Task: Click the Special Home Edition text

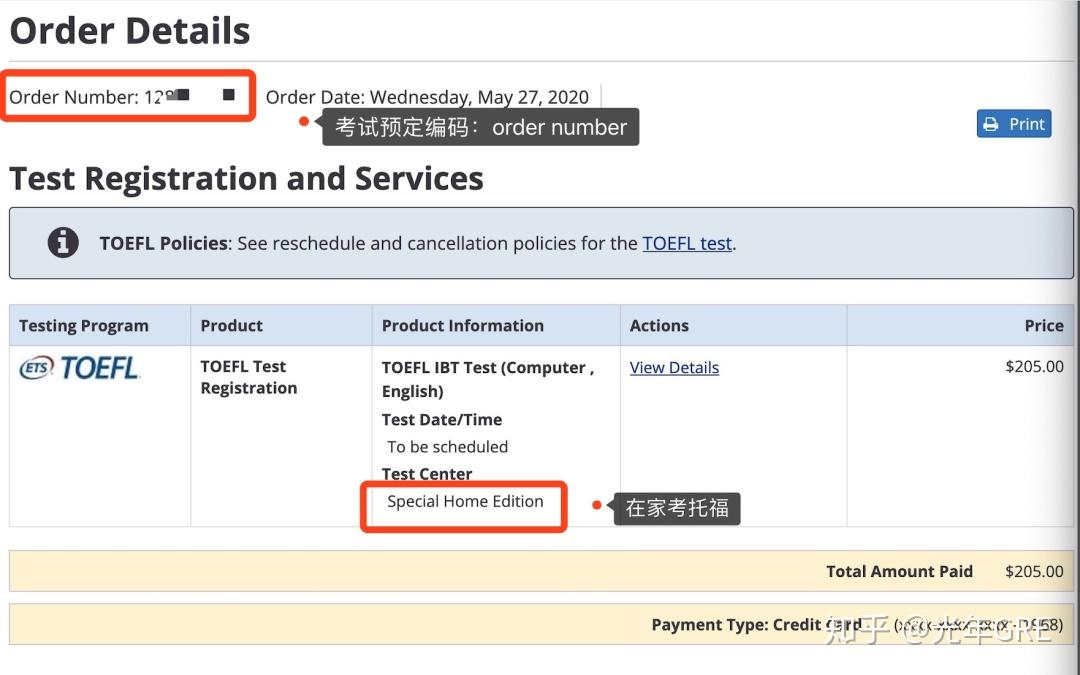Action: [465, 501]
